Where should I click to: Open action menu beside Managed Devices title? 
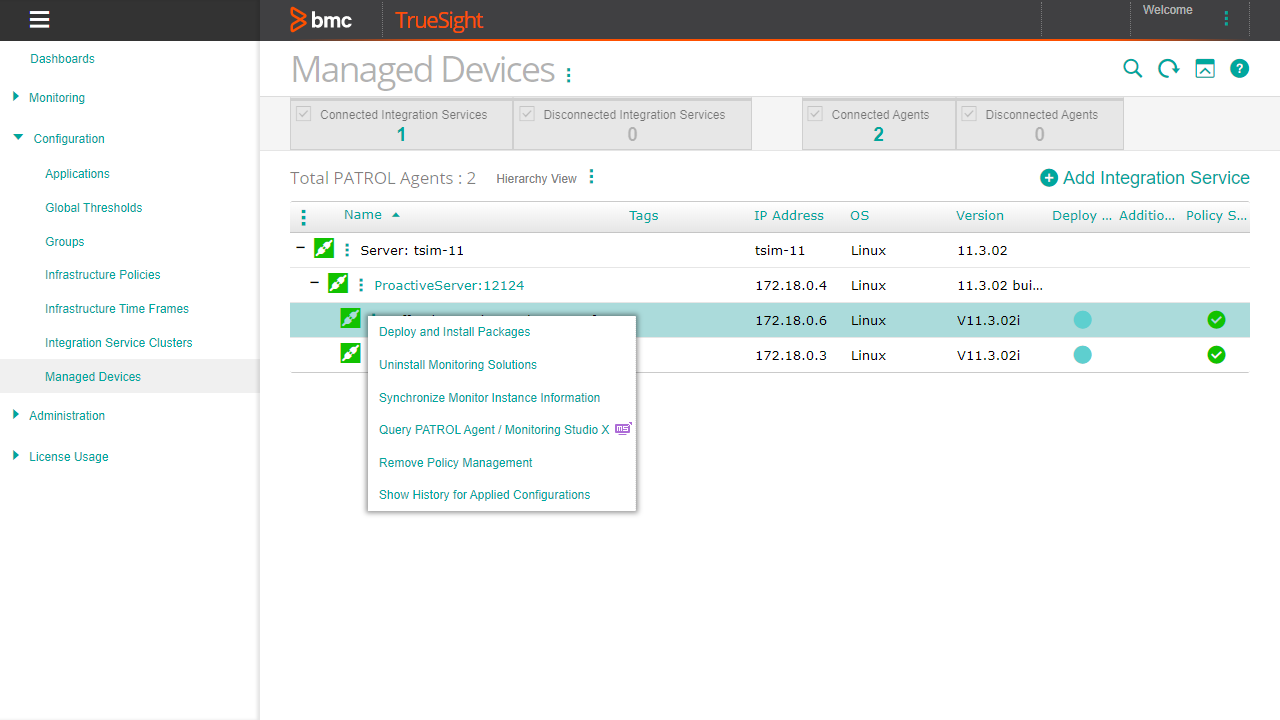click(569, 75)
